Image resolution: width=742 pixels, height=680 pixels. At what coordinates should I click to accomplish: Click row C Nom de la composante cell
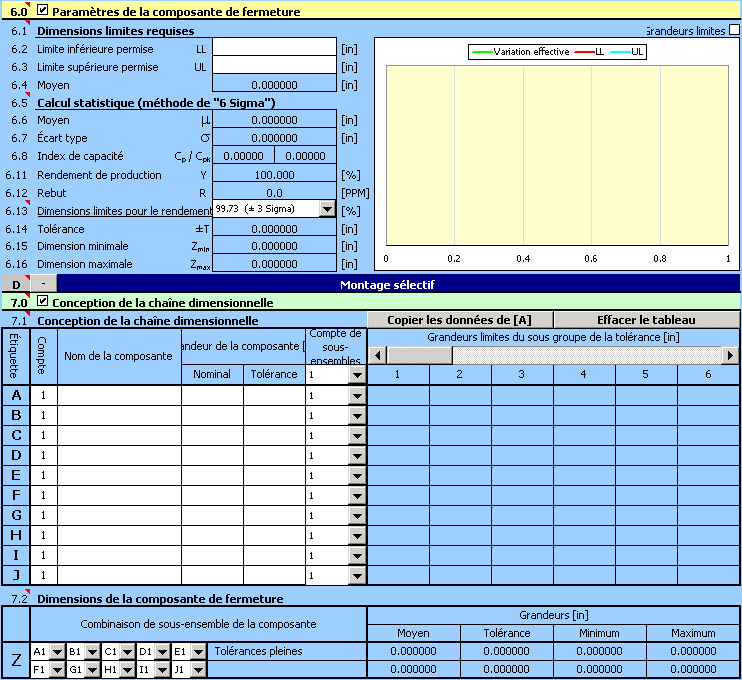(x=119, y=435)
